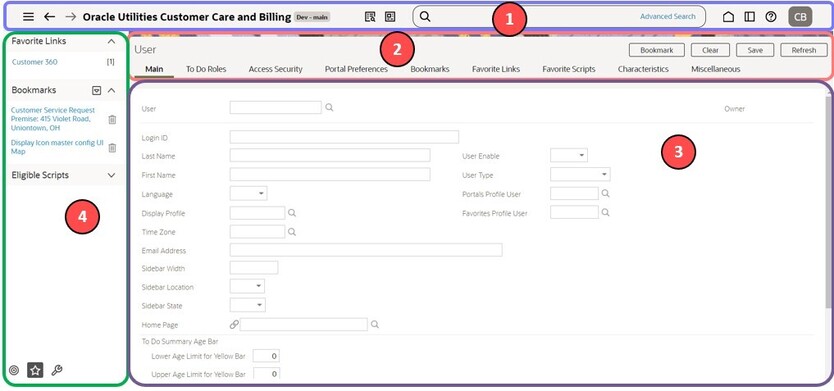Go back with the left arrow

point(49,16)
